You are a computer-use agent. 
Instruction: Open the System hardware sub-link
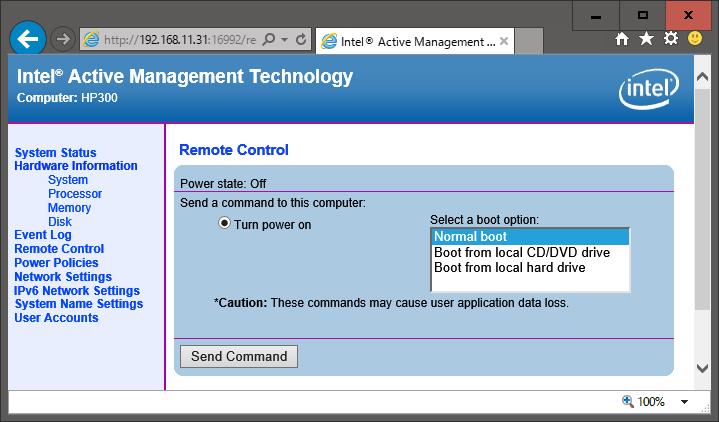coord(68,180)
